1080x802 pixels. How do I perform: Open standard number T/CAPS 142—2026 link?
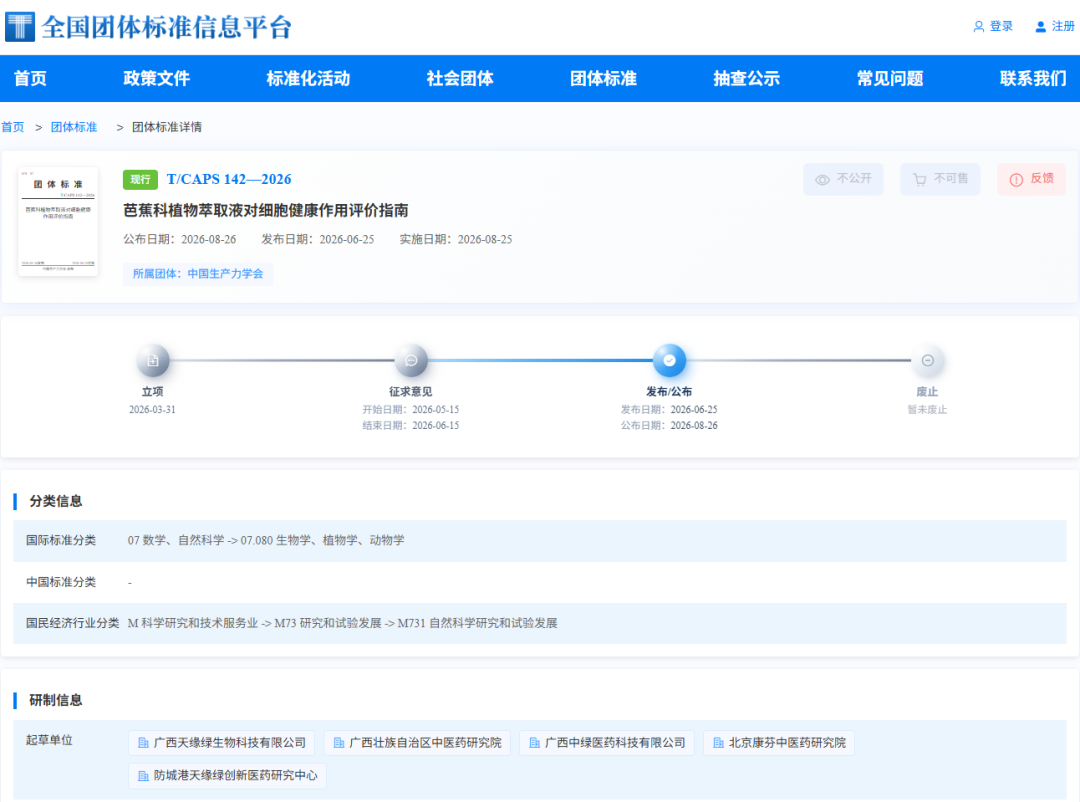click(229, 179)
